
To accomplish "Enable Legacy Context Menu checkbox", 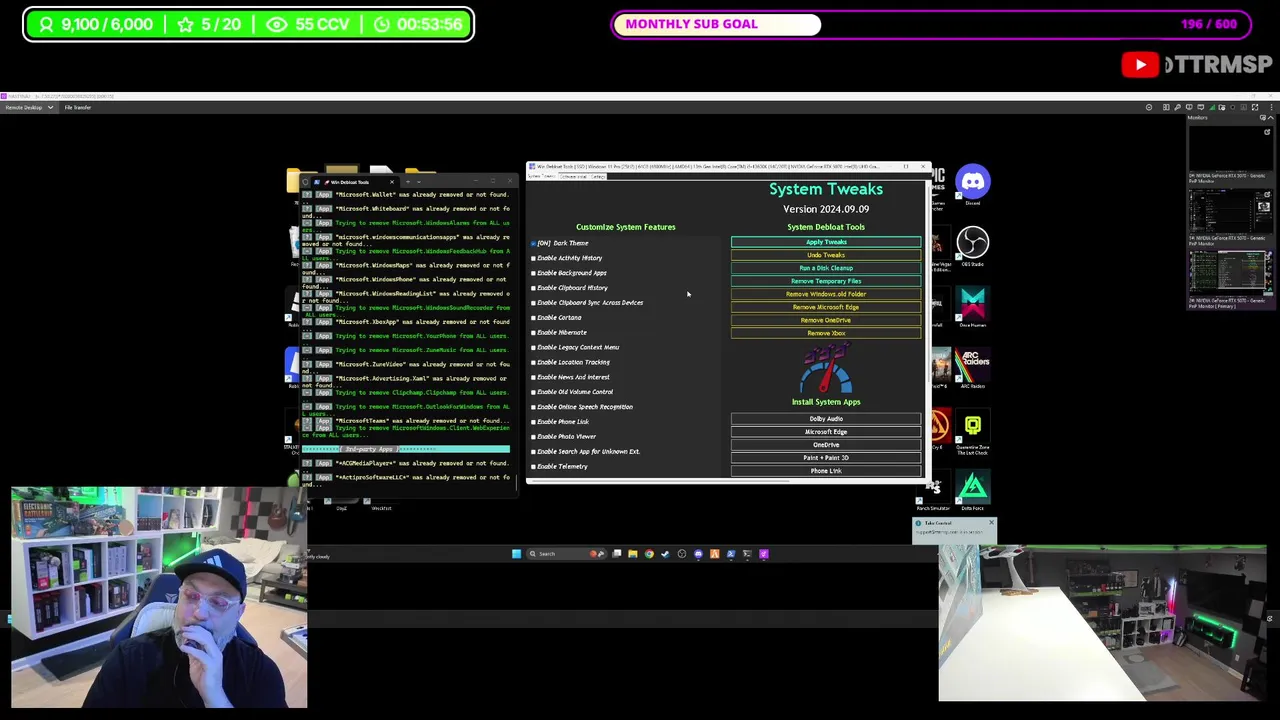I will pyautogui.click(x=533, y=348).
